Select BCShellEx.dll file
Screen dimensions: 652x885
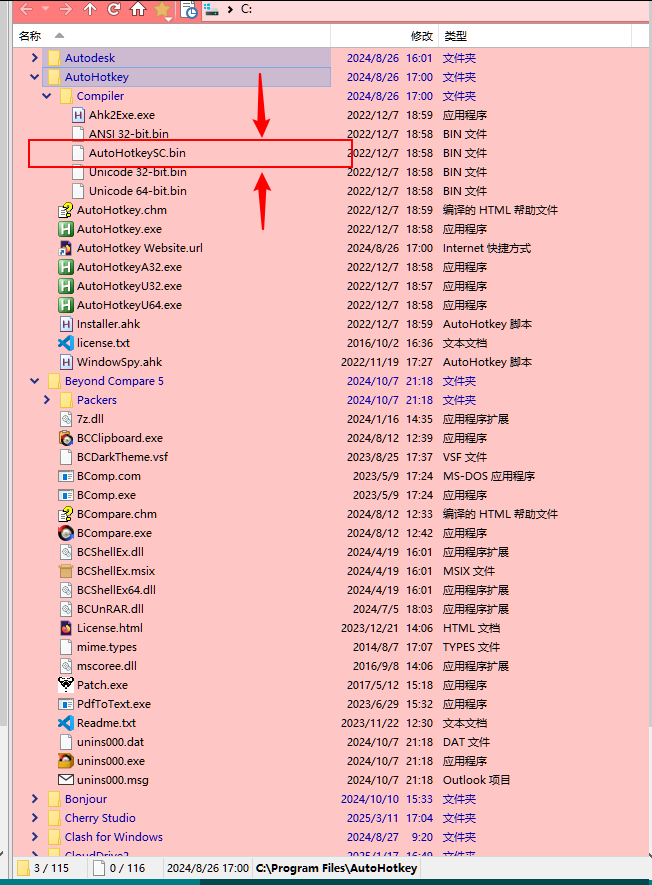pyautogui.click(x=110, y=552)
